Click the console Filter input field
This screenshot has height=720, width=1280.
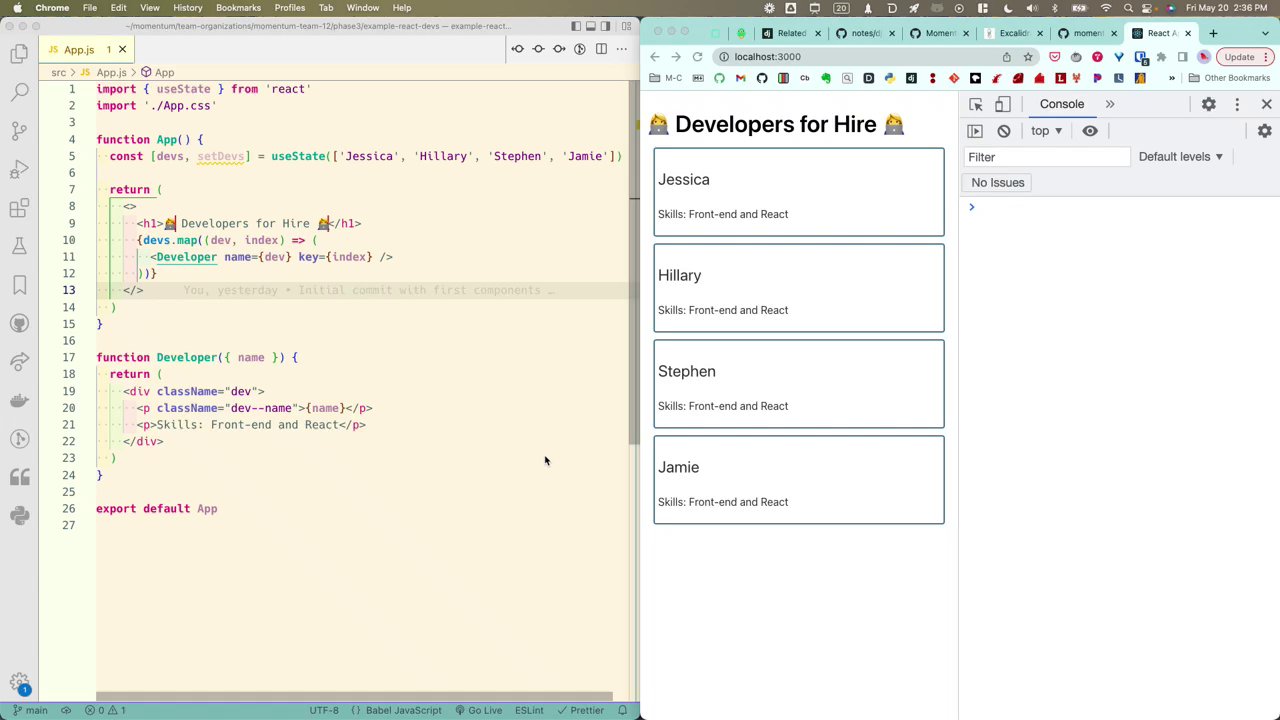coord(1046,157)
